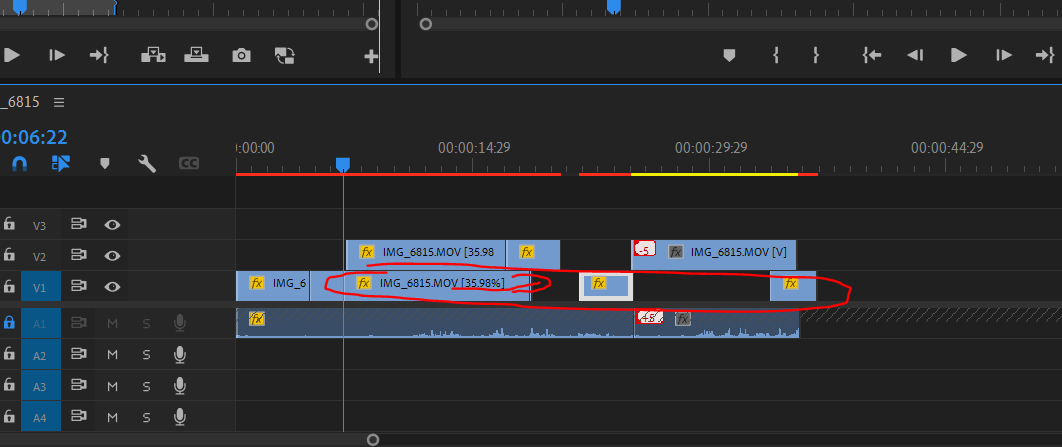
Task: Enable voice-over record on track A1
Action: pos(180,323)
